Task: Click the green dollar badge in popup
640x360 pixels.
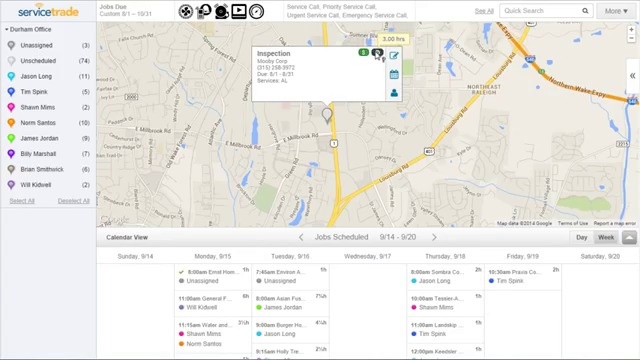Action: click(363, 52)
